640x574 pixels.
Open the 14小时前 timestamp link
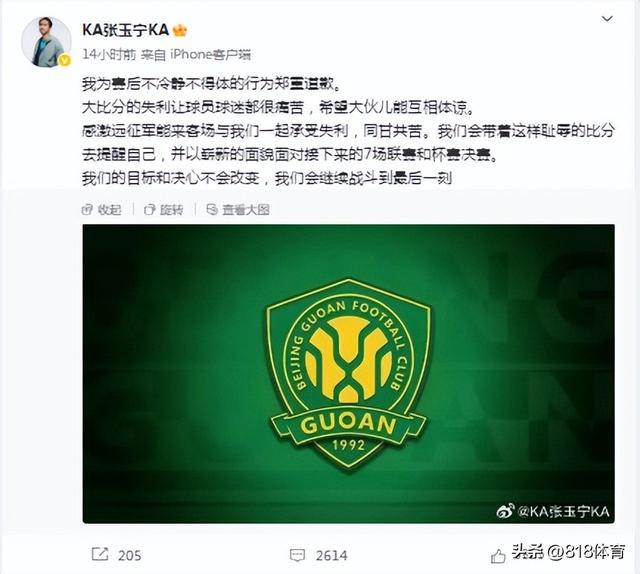(x=109, y=54)
